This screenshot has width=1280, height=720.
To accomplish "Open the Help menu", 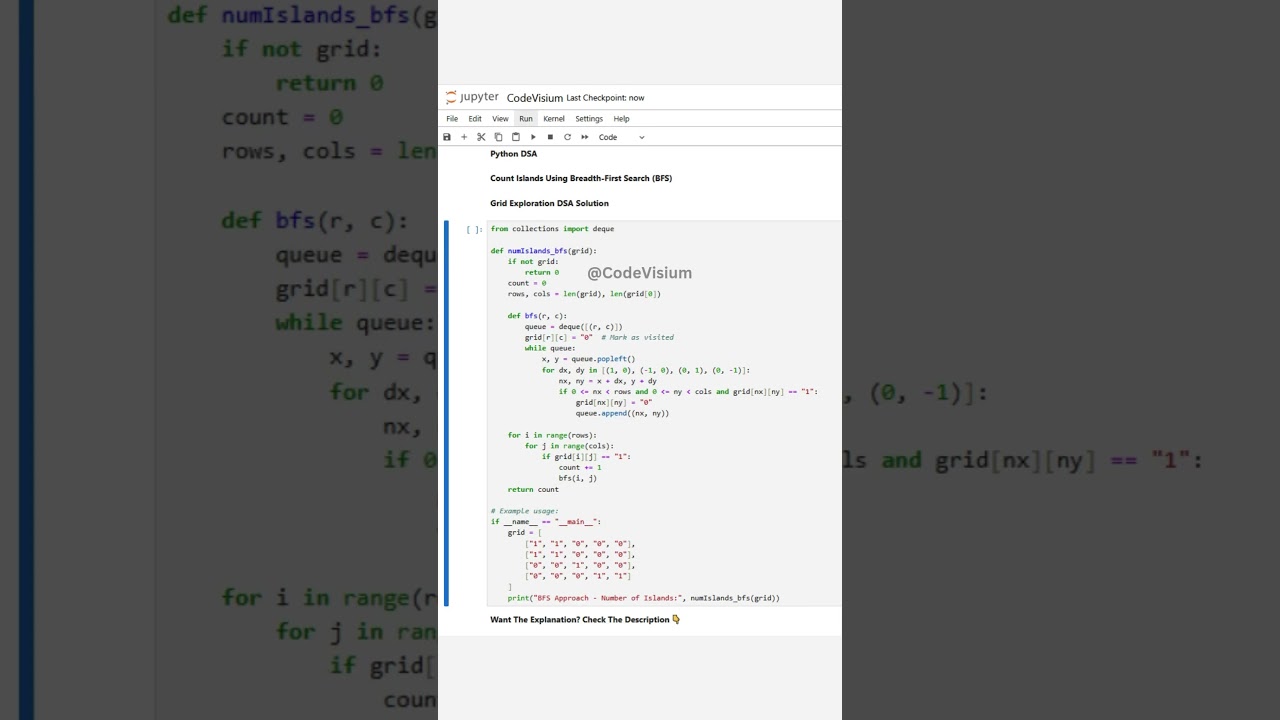I will tap(621, 119).
